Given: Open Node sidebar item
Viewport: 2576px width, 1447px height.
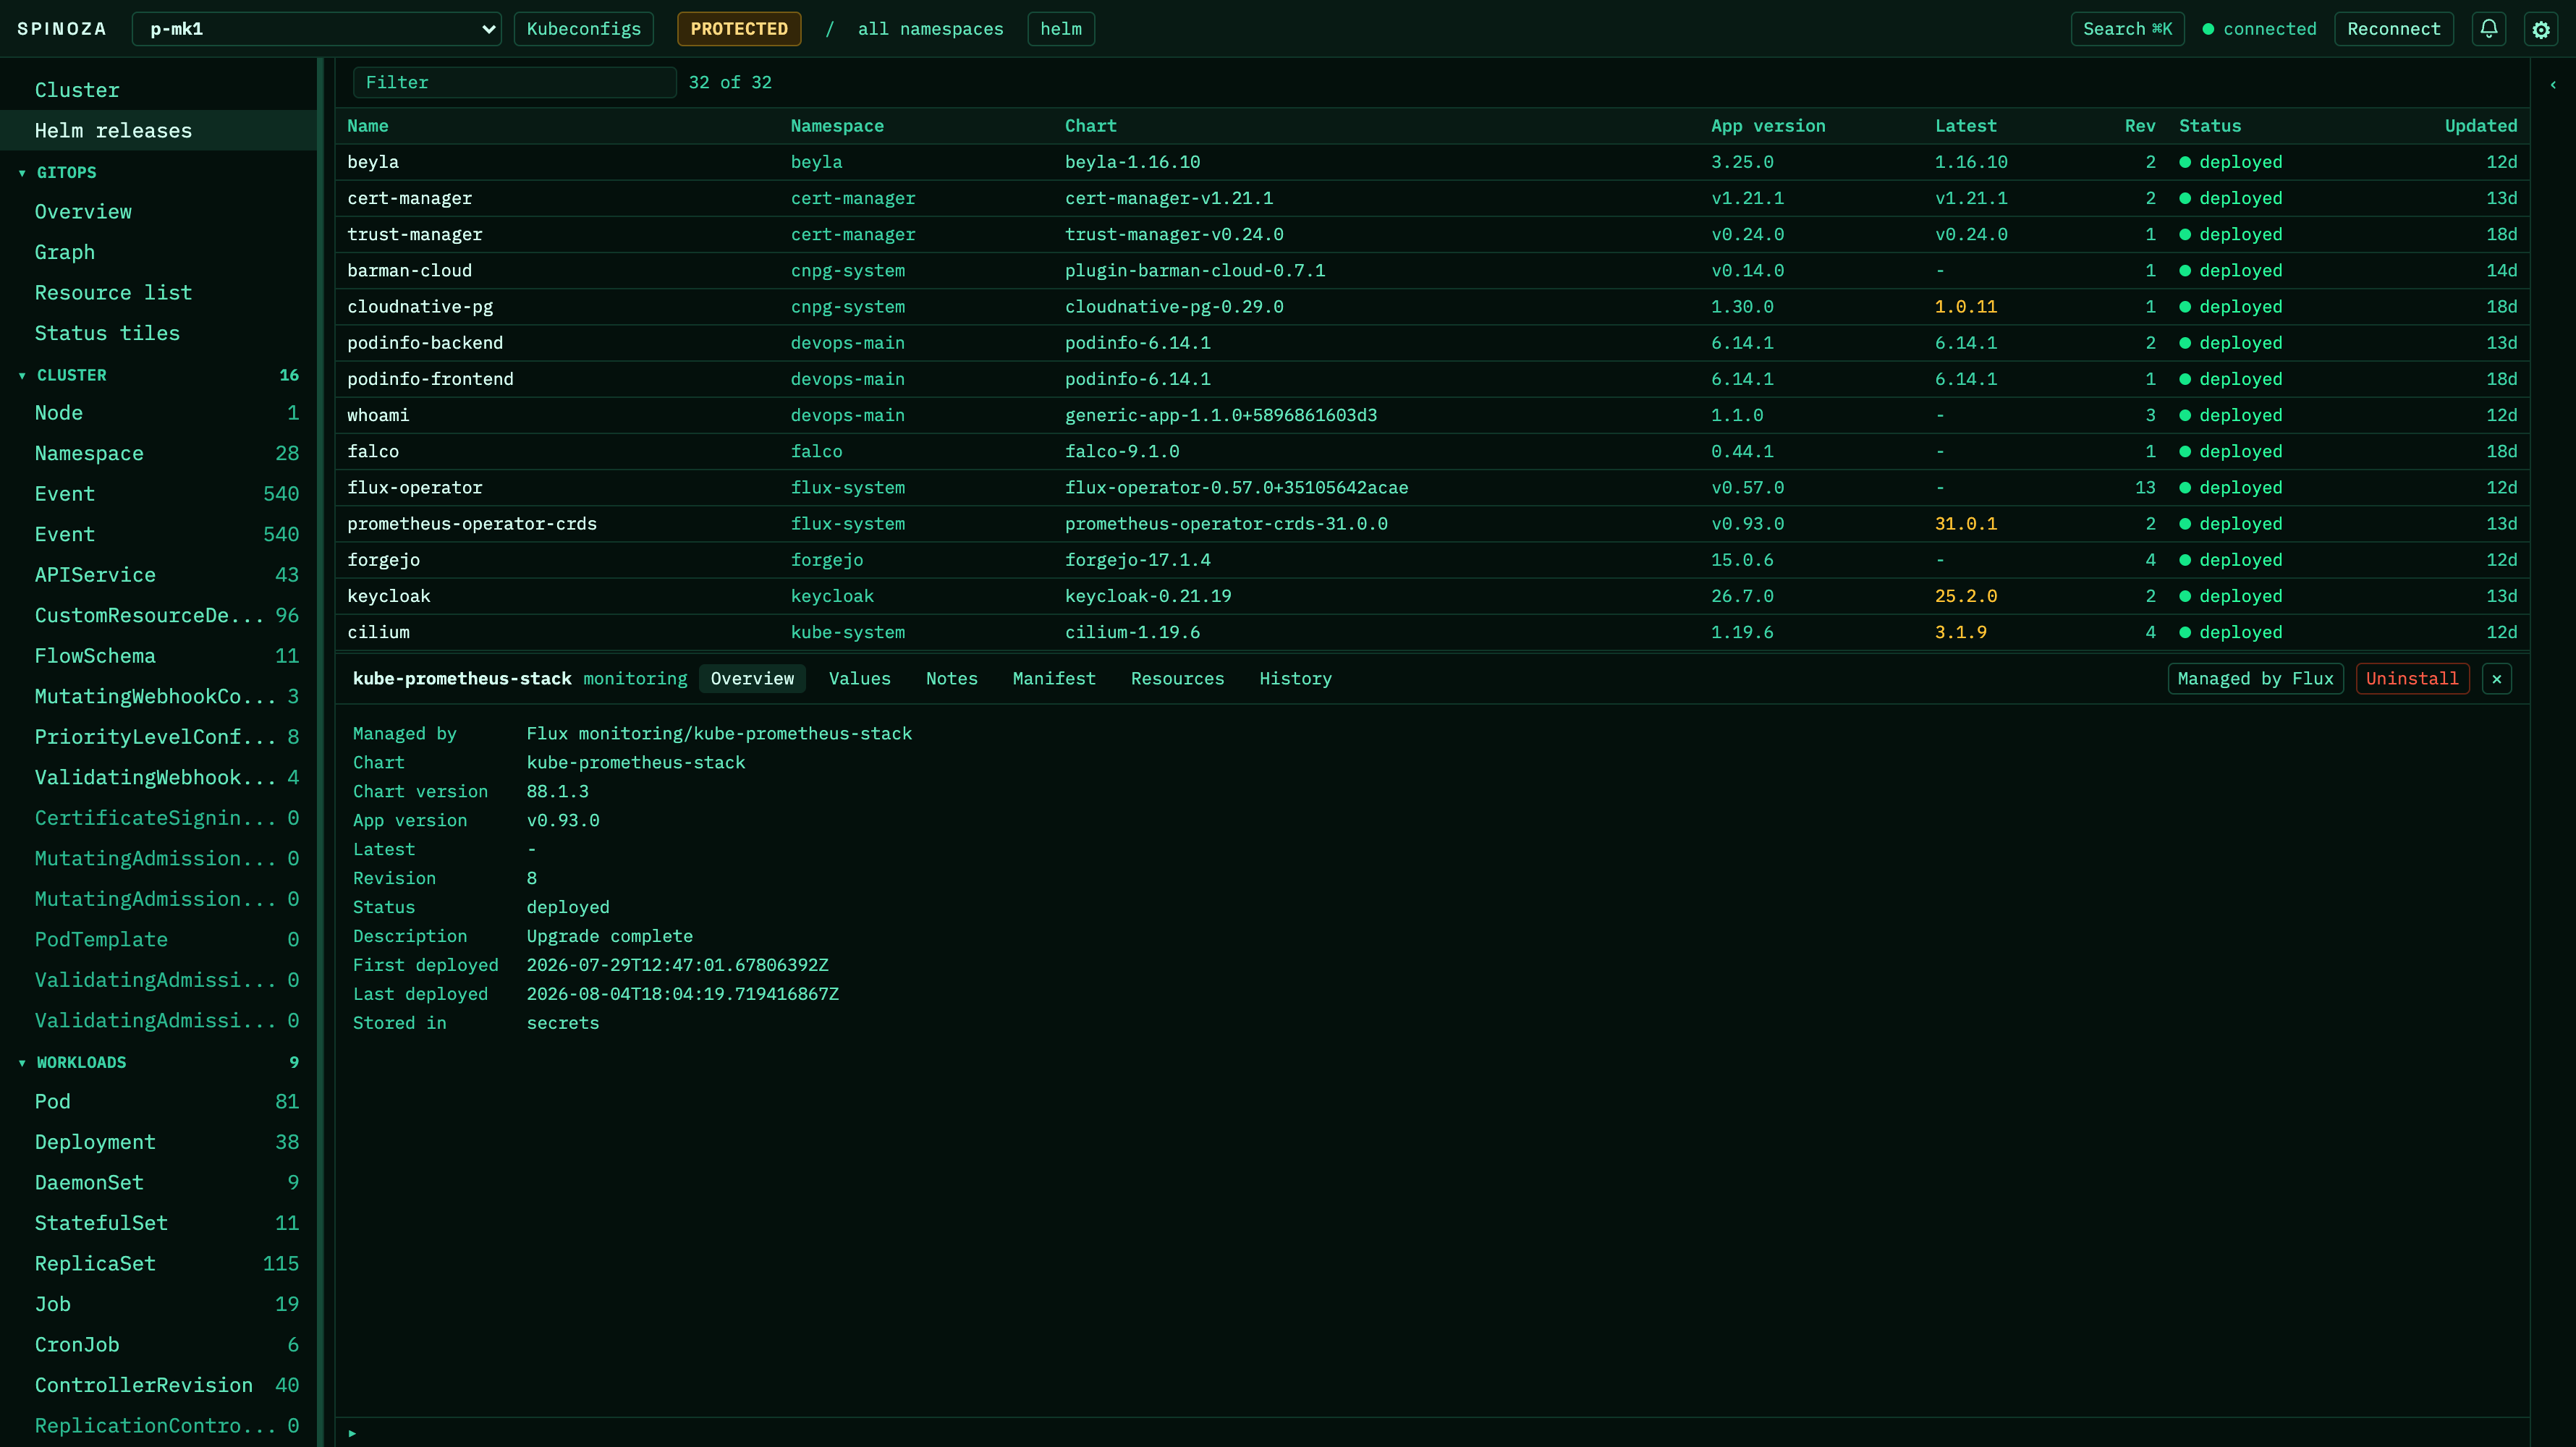Looking at the screenshot, I should [x=158, y=413].
